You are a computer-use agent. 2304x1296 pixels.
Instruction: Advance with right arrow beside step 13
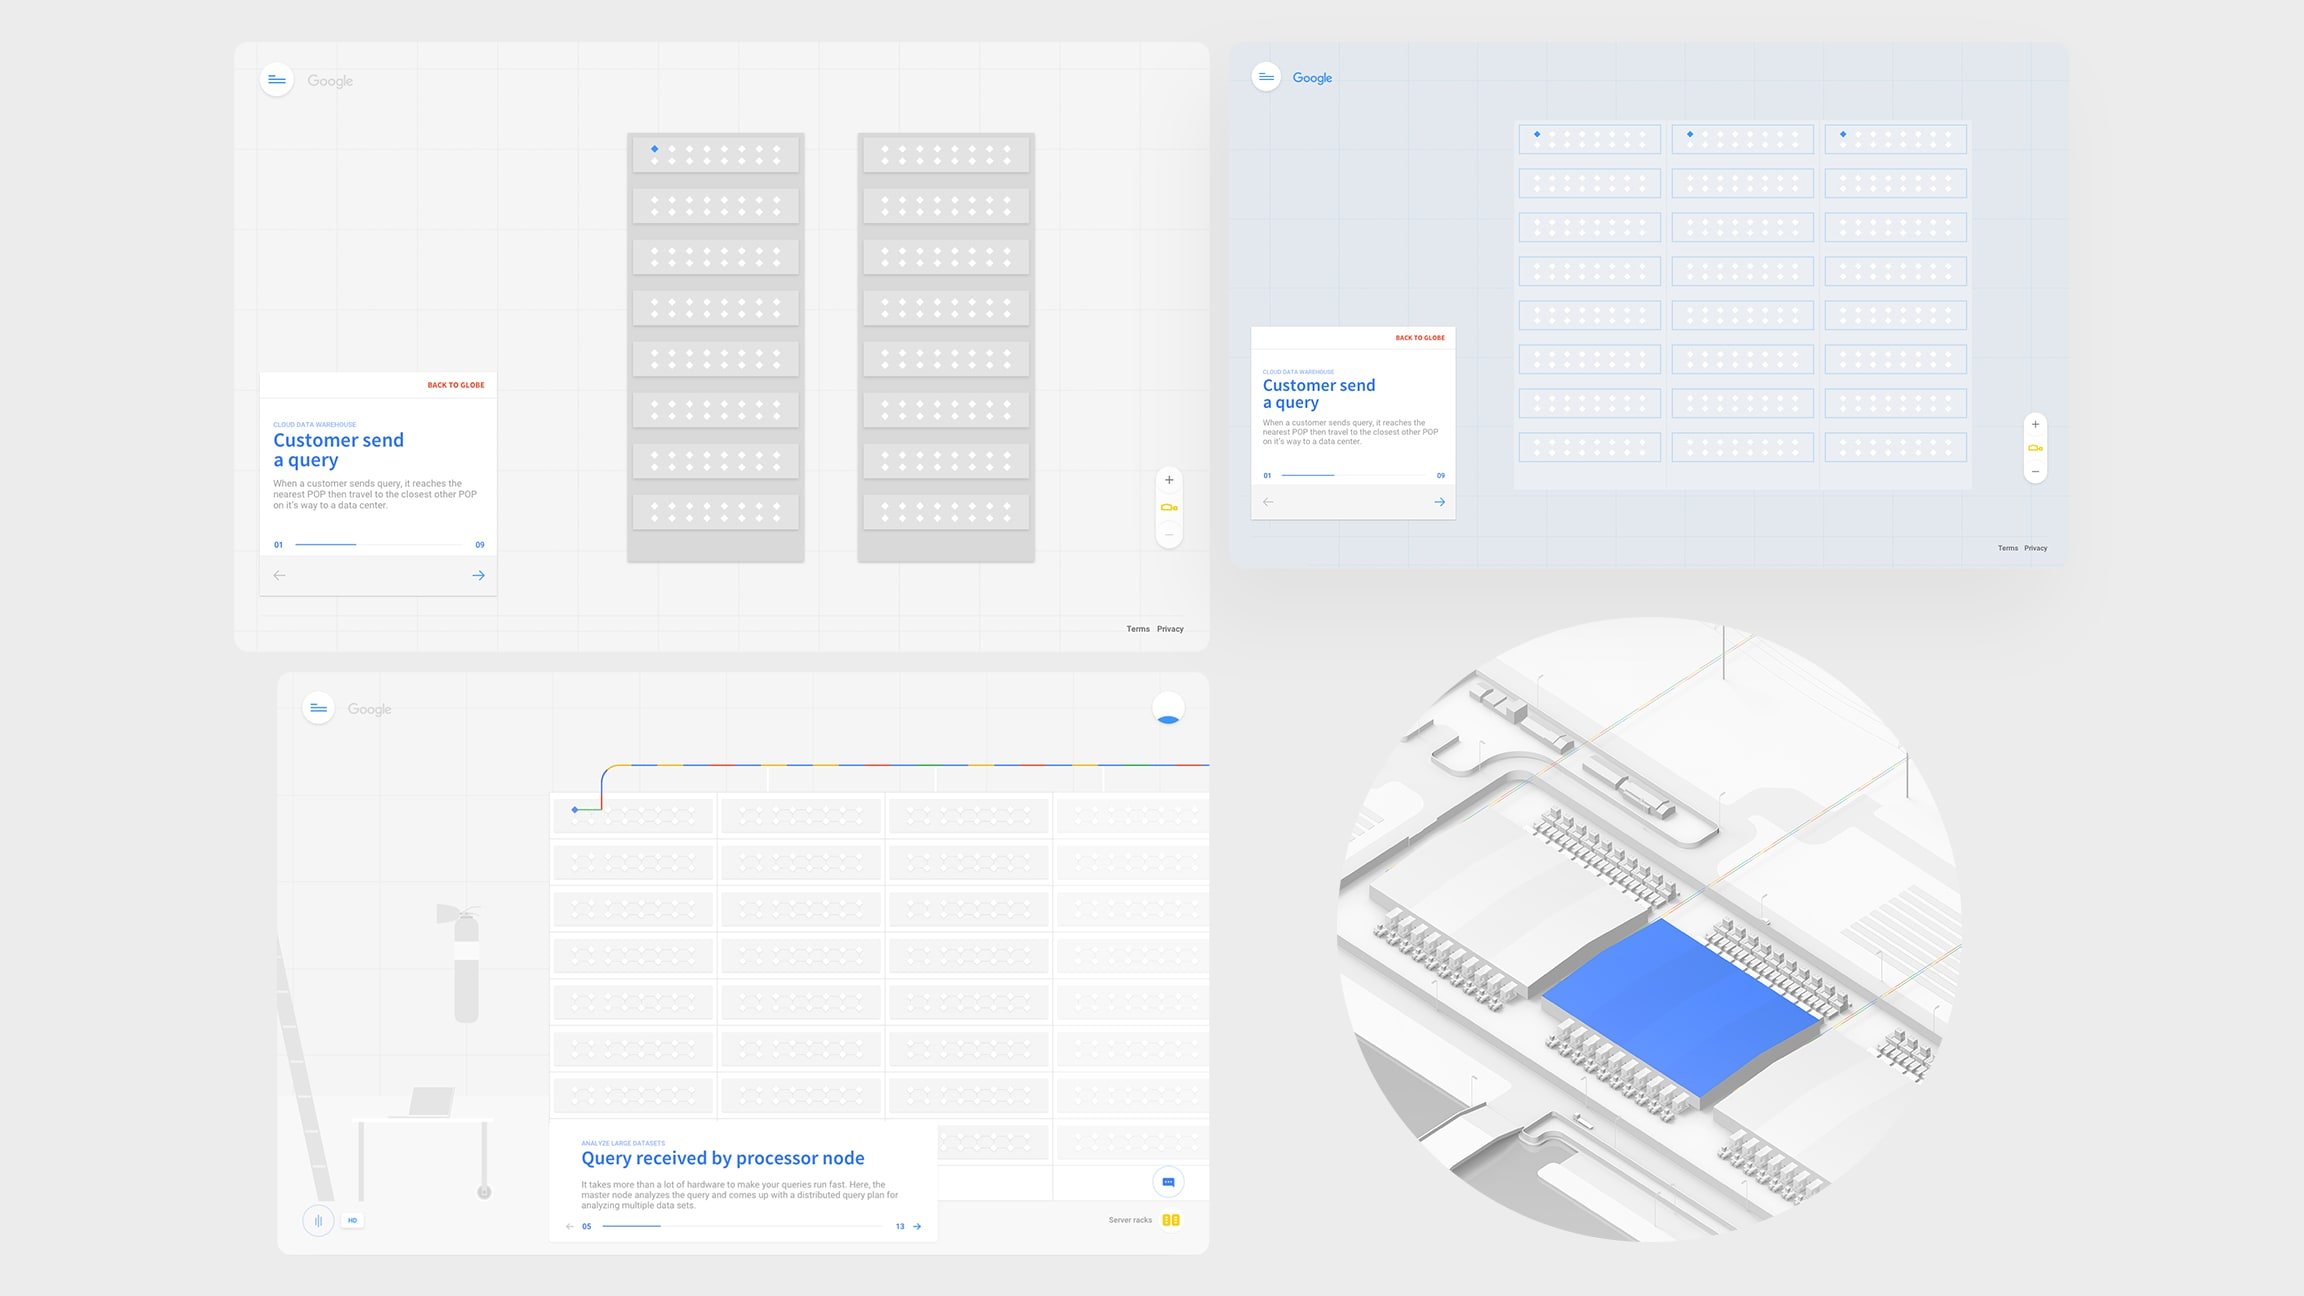[917, 1226]
